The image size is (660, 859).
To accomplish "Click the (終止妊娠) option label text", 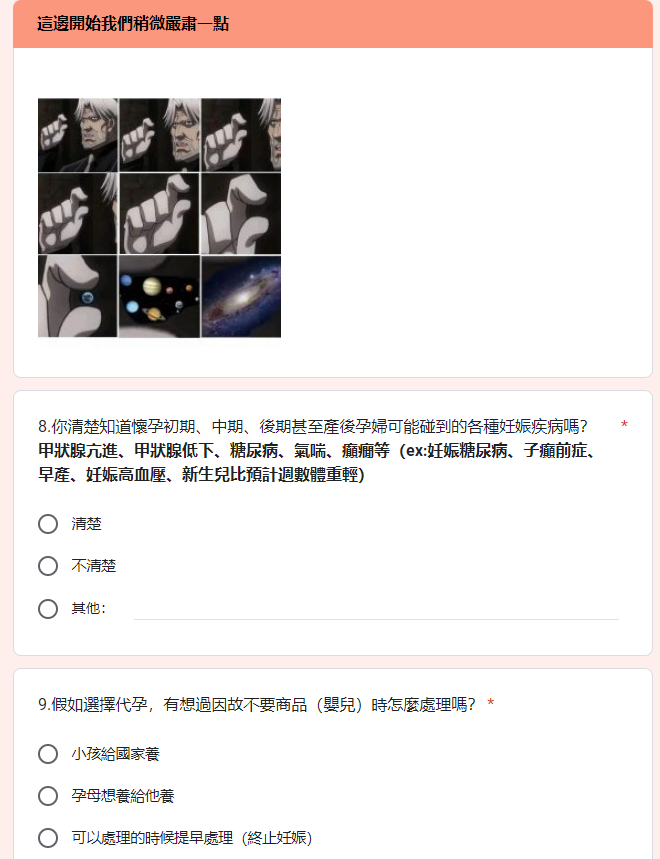I will coord(192,838).
